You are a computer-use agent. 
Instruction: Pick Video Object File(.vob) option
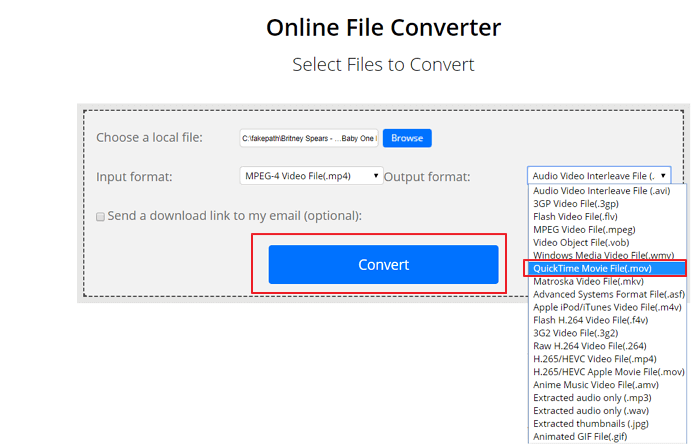click(x=607, y=242)
